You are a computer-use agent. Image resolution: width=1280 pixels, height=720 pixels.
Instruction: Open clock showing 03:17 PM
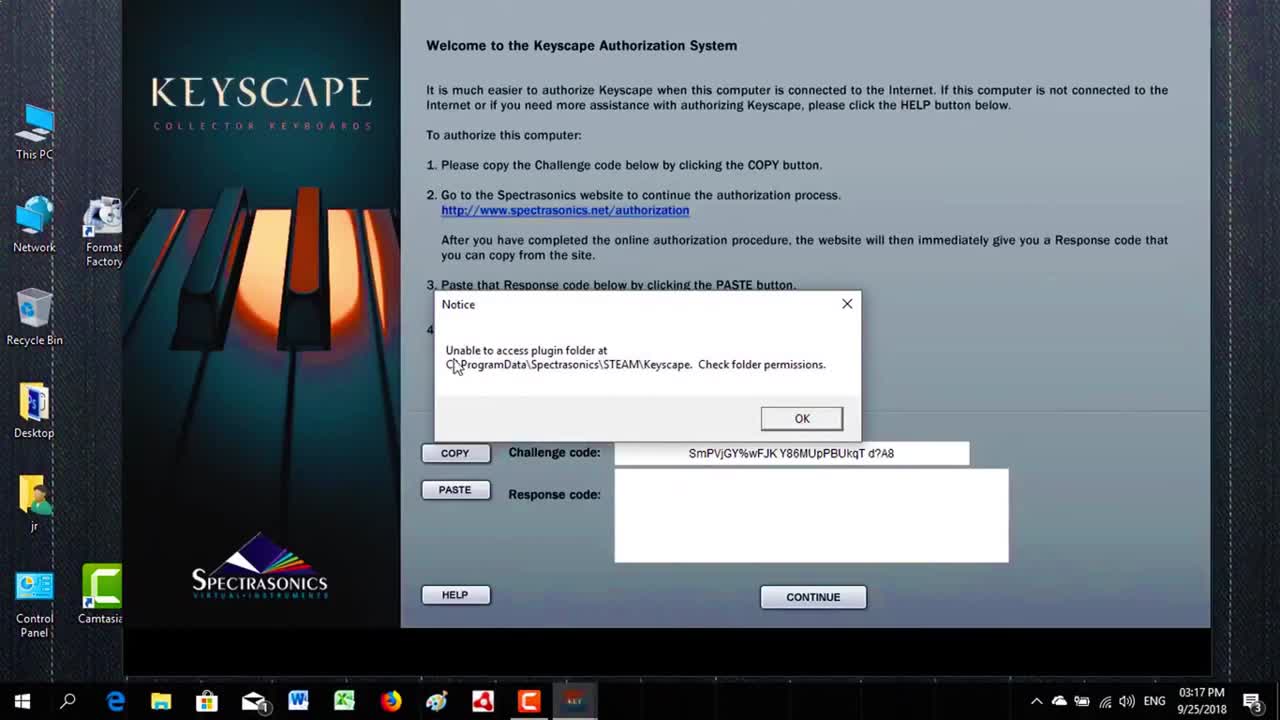(1202, 701)
